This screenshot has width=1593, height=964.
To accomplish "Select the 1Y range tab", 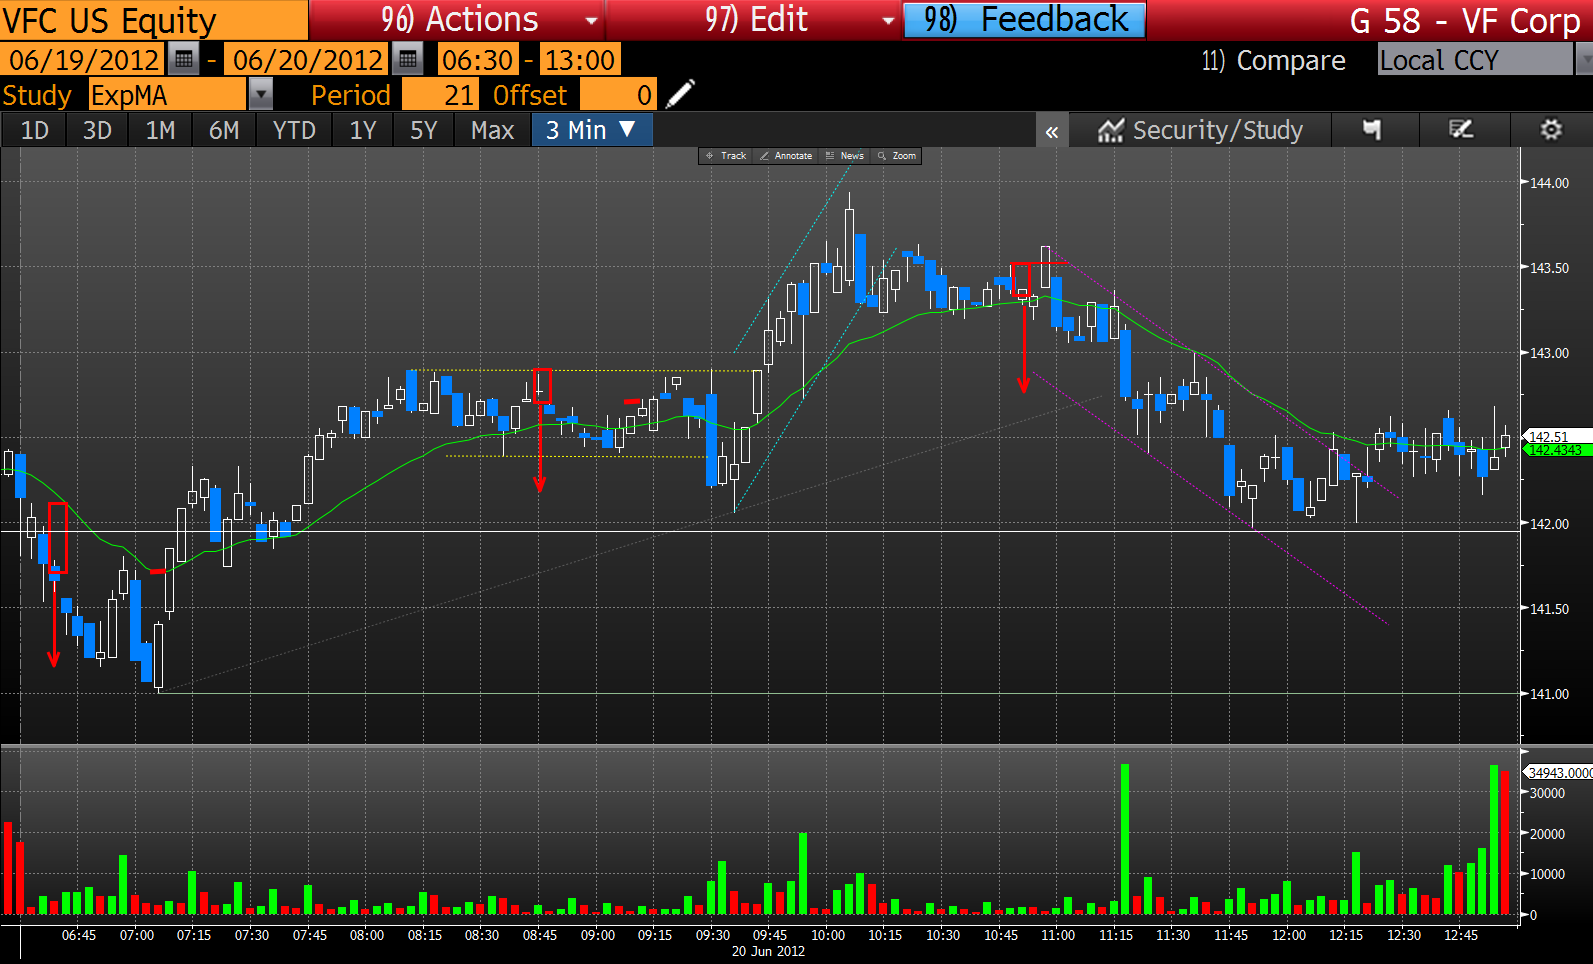I will (x=363, y=130).
